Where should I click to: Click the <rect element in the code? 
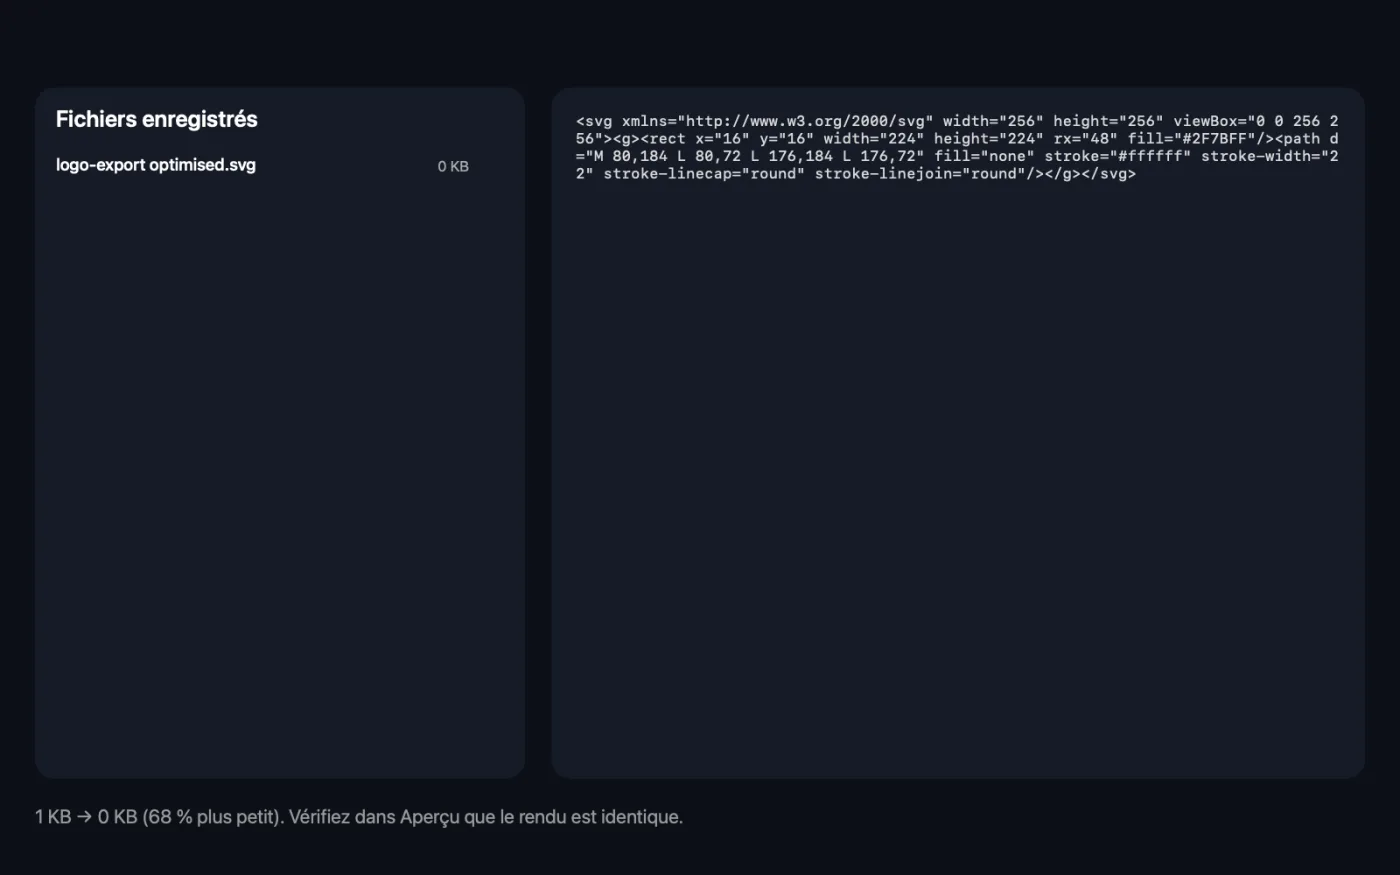pos(663,139)
